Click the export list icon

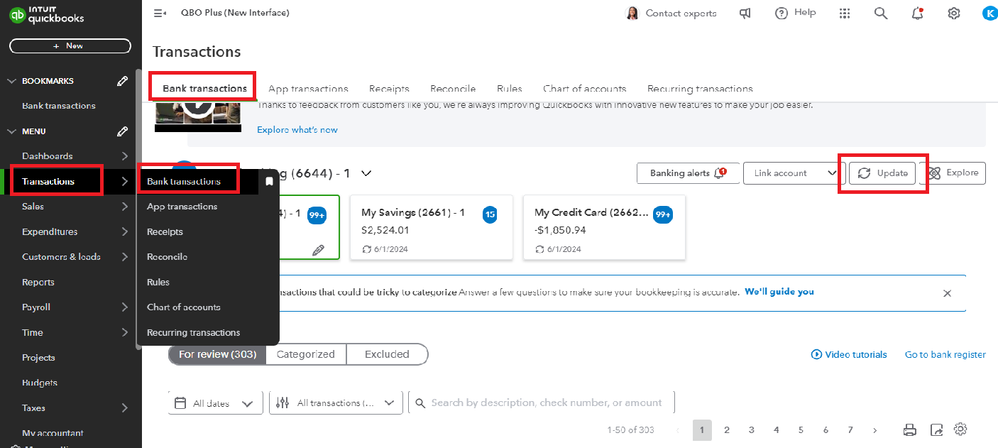(x=936, y=430)
